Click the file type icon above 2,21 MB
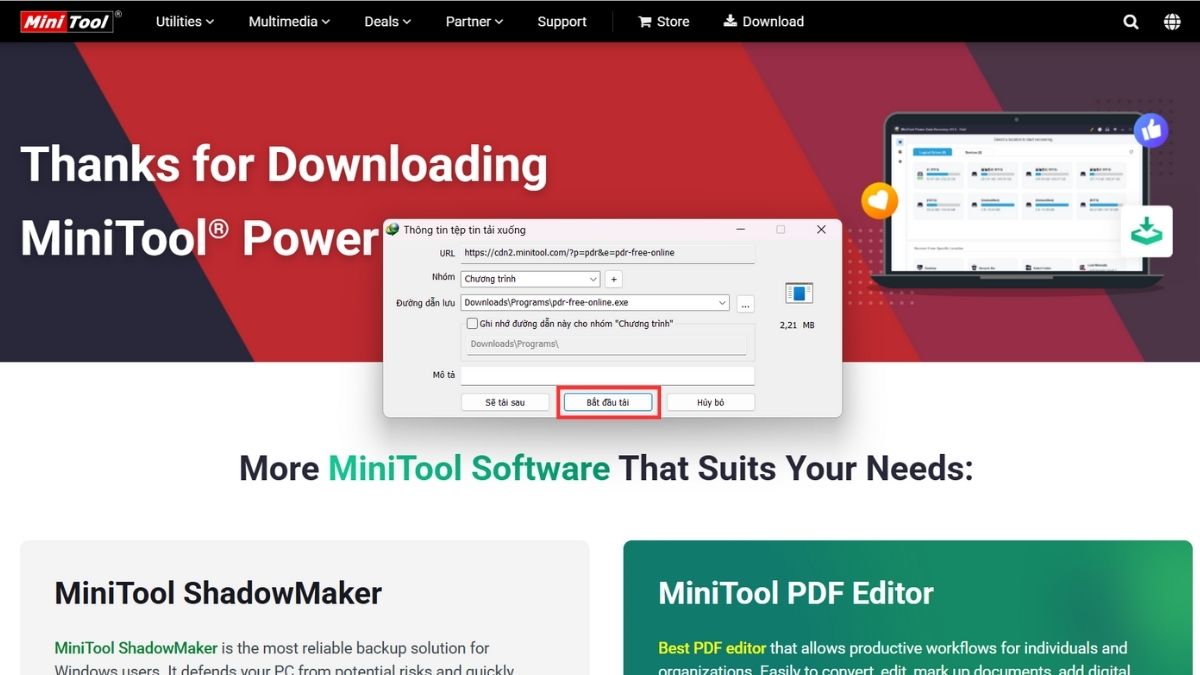This screenshot has height=675, width=1200. pyautogui.click(x=798, y=293)
